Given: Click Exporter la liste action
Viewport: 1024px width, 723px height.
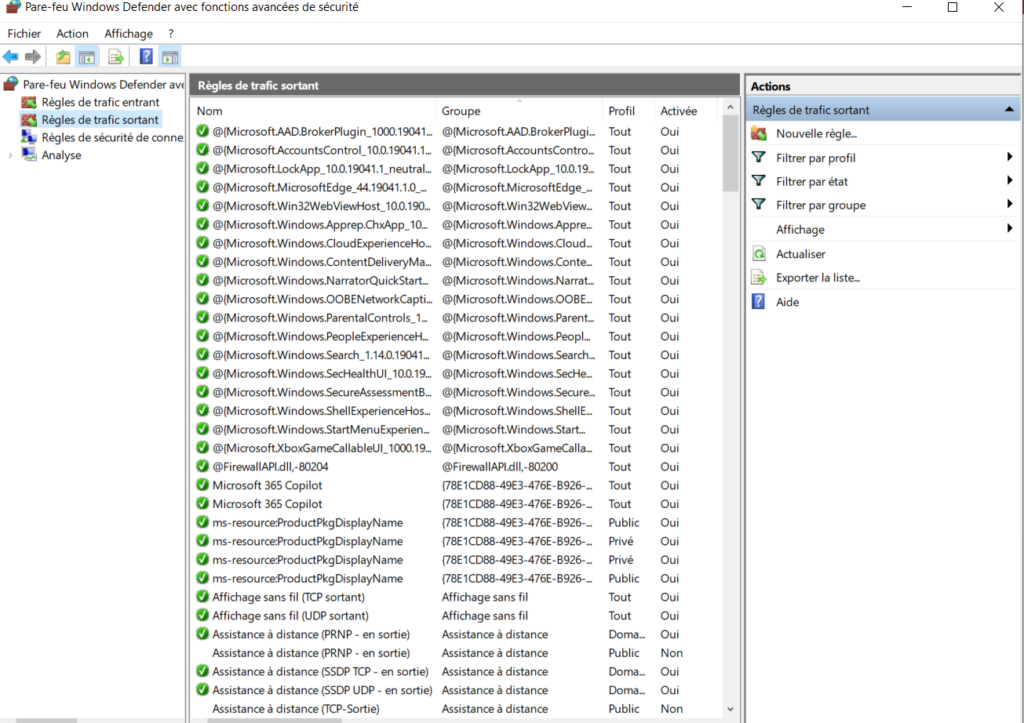Looking at the screenshot, I should [818, 278].
